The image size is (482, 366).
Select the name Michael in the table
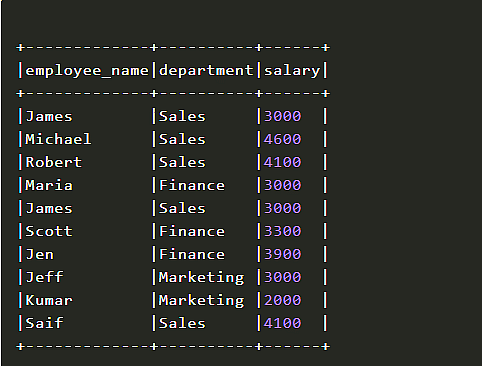pyautogui.click(x=58, y=139)
